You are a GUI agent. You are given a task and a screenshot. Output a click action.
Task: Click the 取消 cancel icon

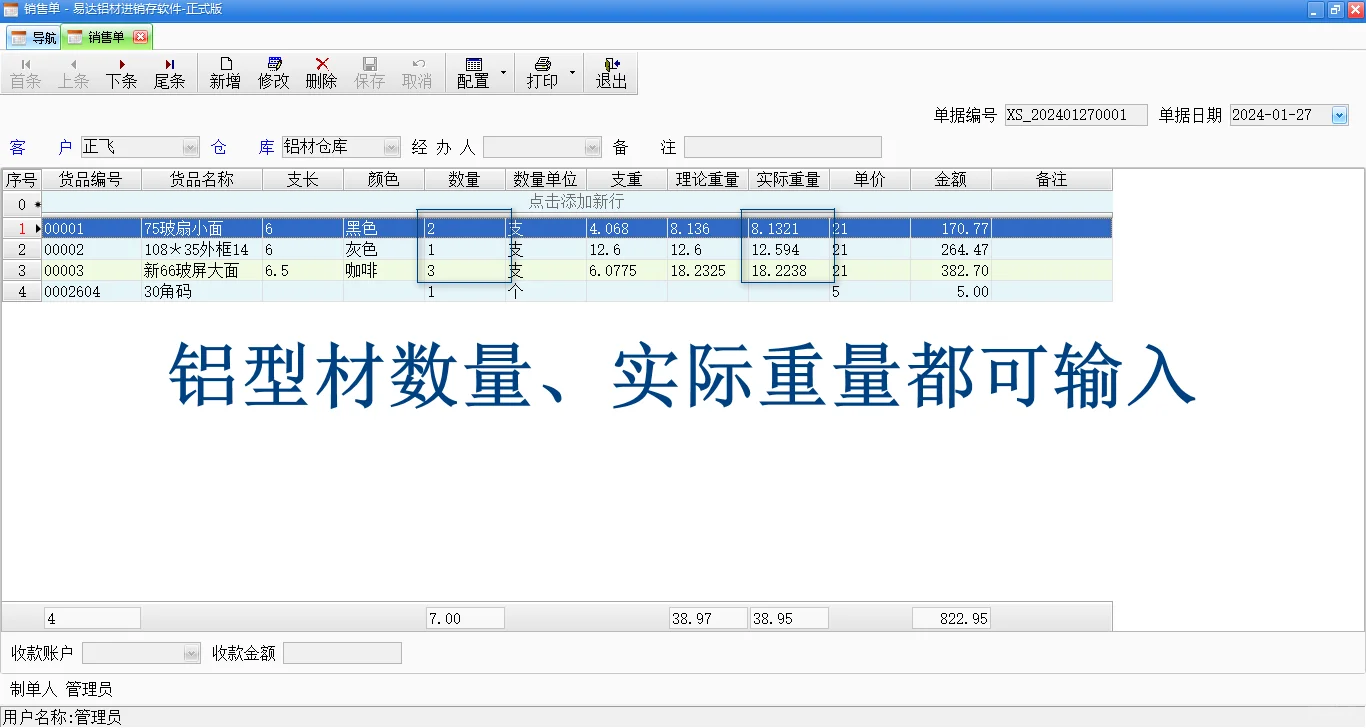(x=417, y=71)
